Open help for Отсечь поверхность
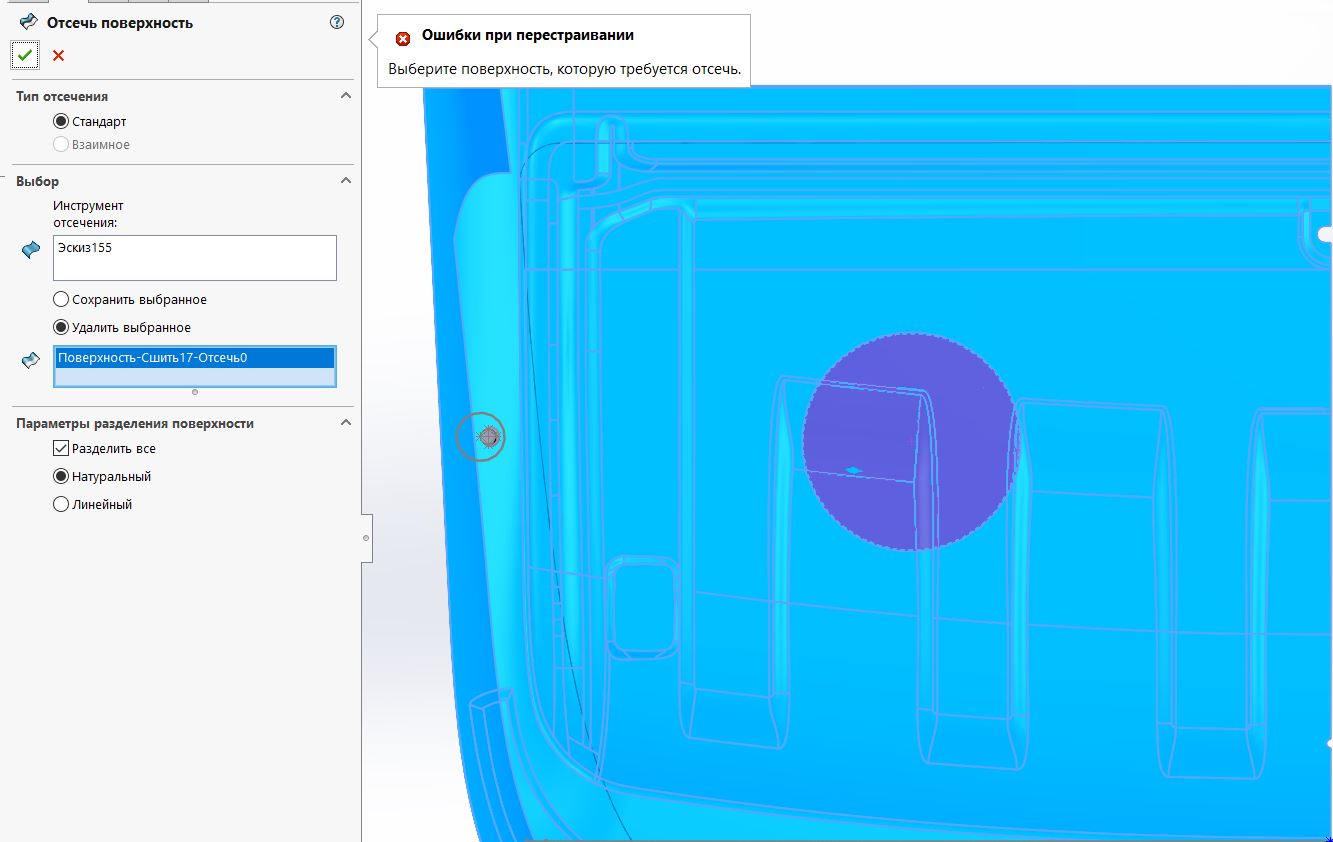This screenshot has height=842, width=1333. click(x=337, y=22)
